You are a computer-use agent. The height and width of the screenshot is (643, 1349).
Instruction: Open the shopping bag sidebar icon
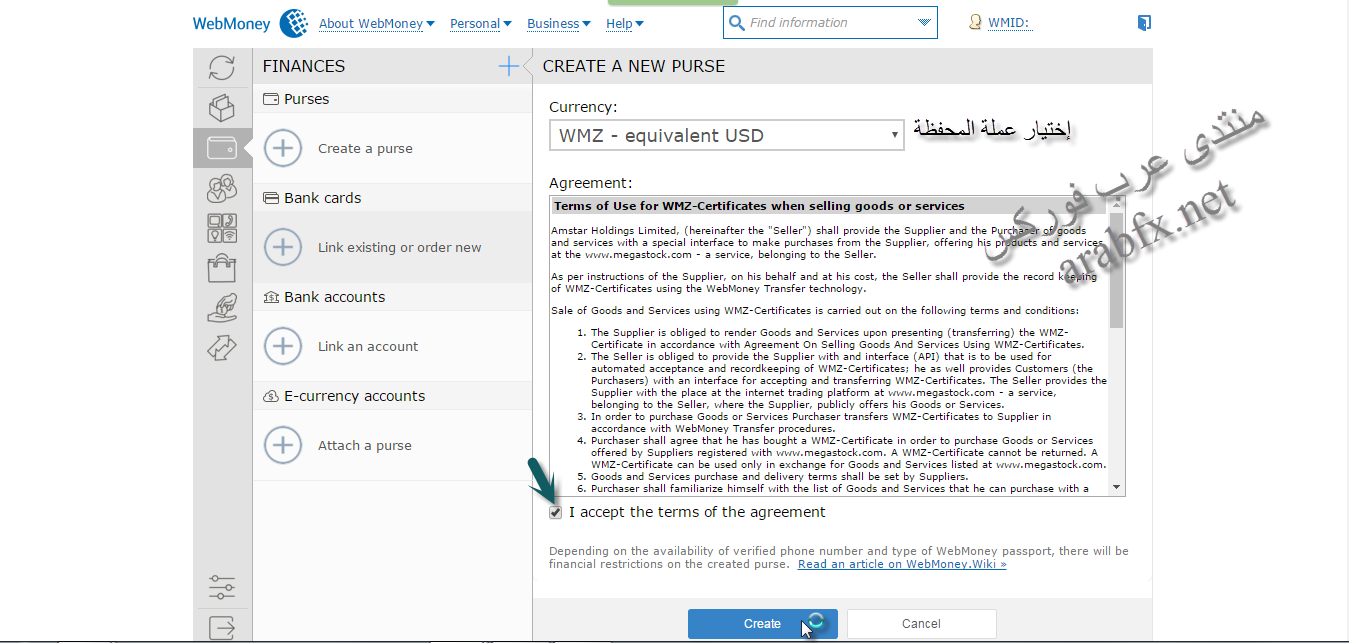221,268
